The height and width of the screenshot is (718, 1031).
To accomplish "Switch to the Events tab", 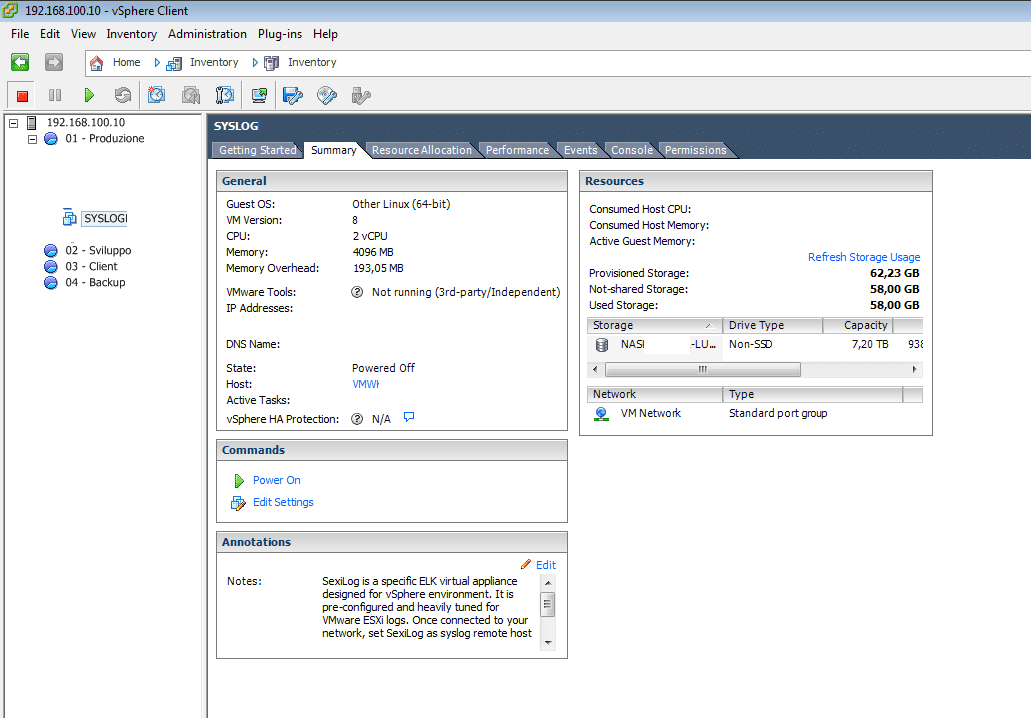I will (x=581, y=150).
